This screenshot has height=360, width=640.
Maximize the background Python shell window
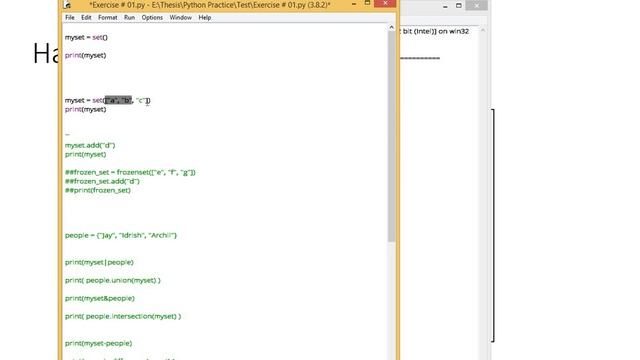pyautogui.click(x=459, y=6)
